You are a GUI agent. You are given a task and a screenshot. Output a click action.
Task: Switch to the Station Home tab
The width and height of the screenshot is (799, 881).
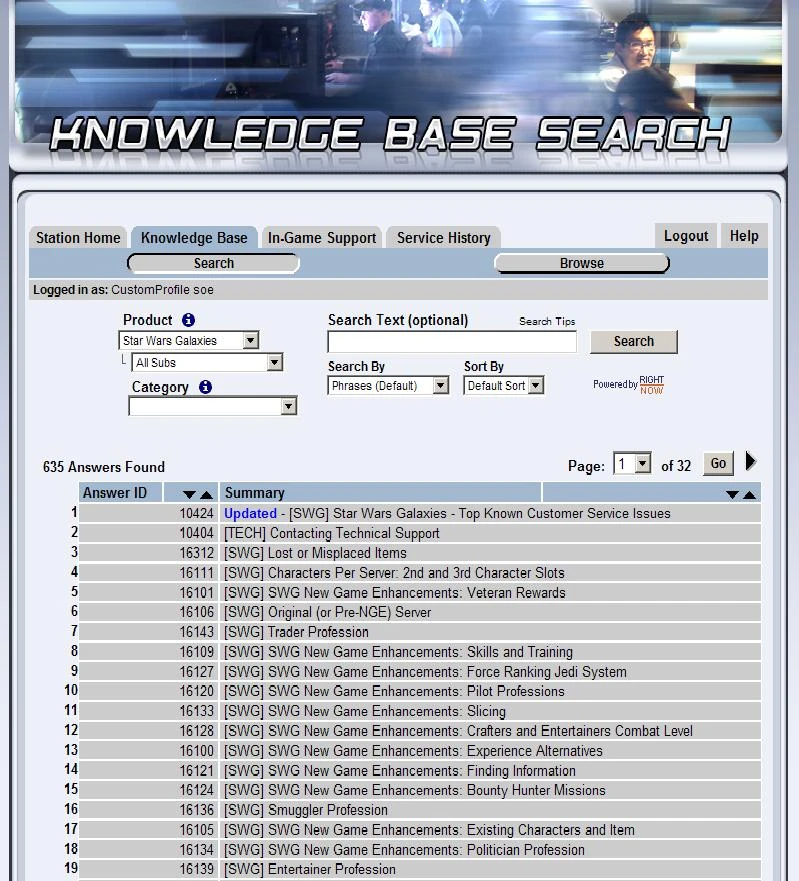click(x=78, y=238)
